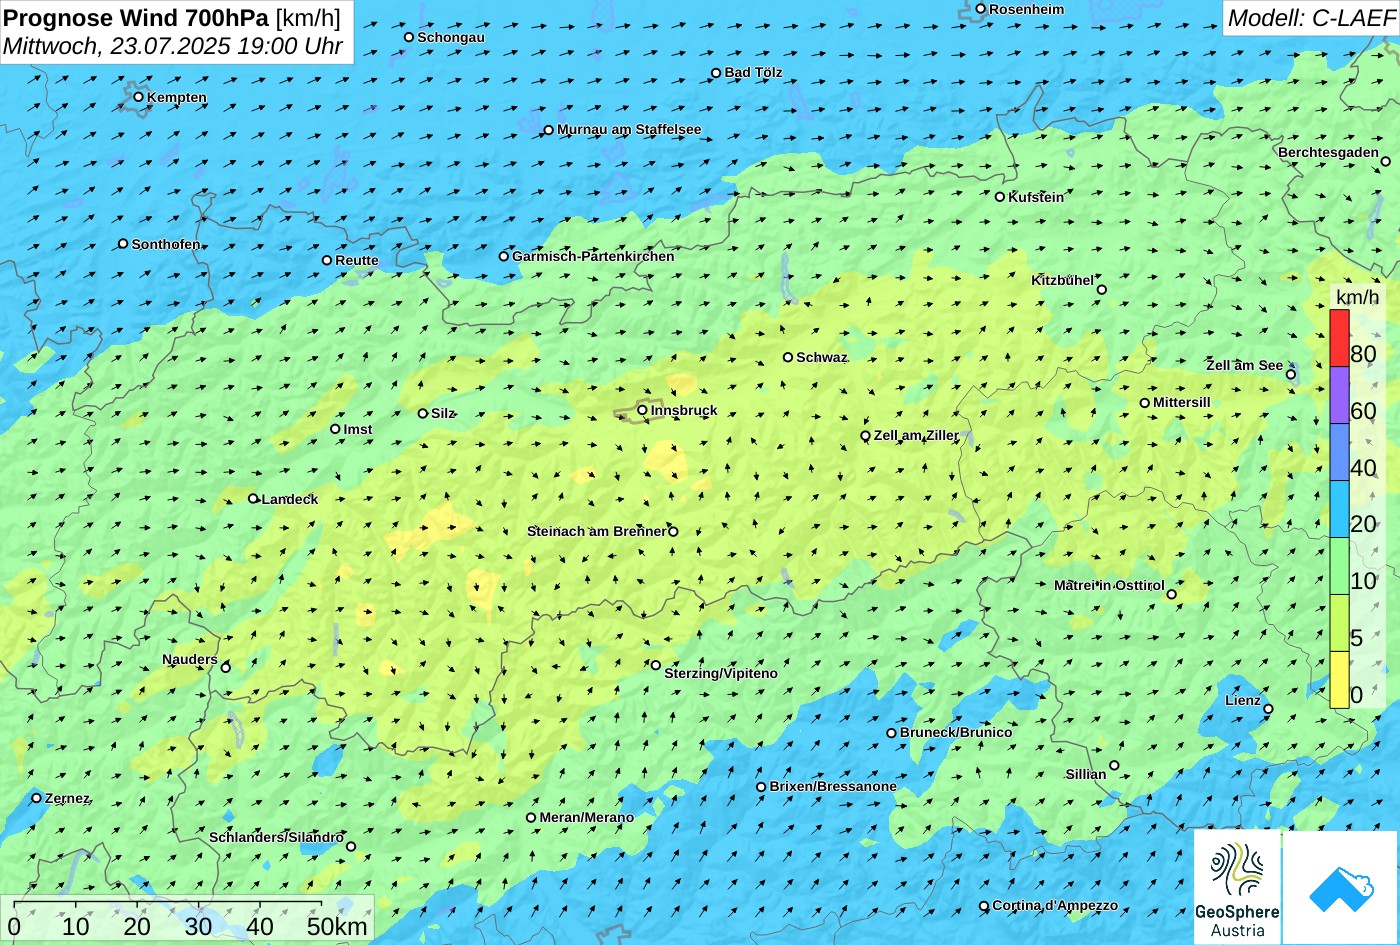The height and width of the screenshot is (945, 1400).
Task: Select the Zernez location dot
Action: (37, 798)
